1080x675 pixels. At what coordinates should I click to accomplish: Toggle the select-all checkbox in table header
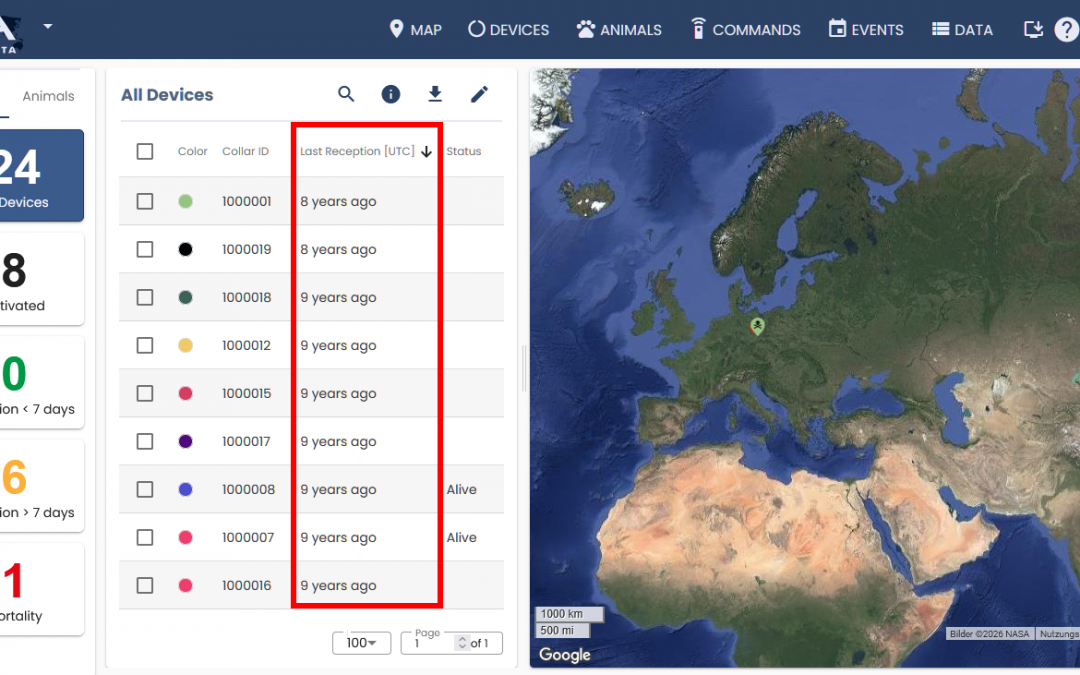point(145,151)
